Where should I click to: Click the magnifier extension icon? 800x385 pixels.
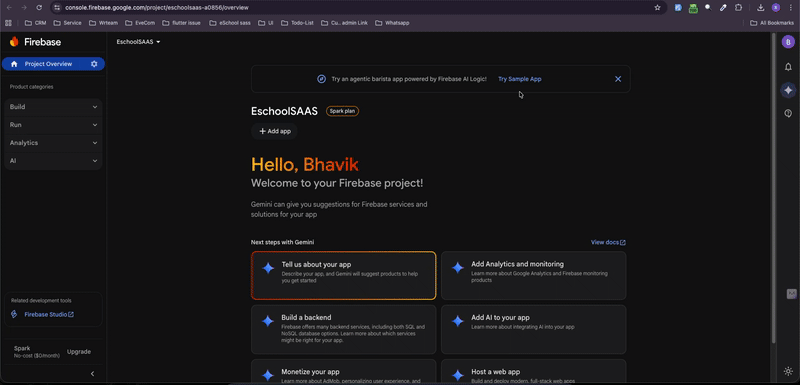pos(708,8)
